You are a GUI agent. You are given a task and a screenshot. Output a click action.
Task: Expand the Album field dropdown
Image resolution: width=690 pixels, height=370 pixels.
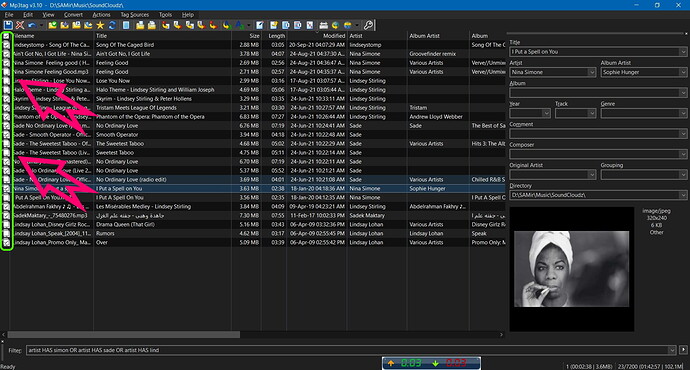tap(683, 93)
